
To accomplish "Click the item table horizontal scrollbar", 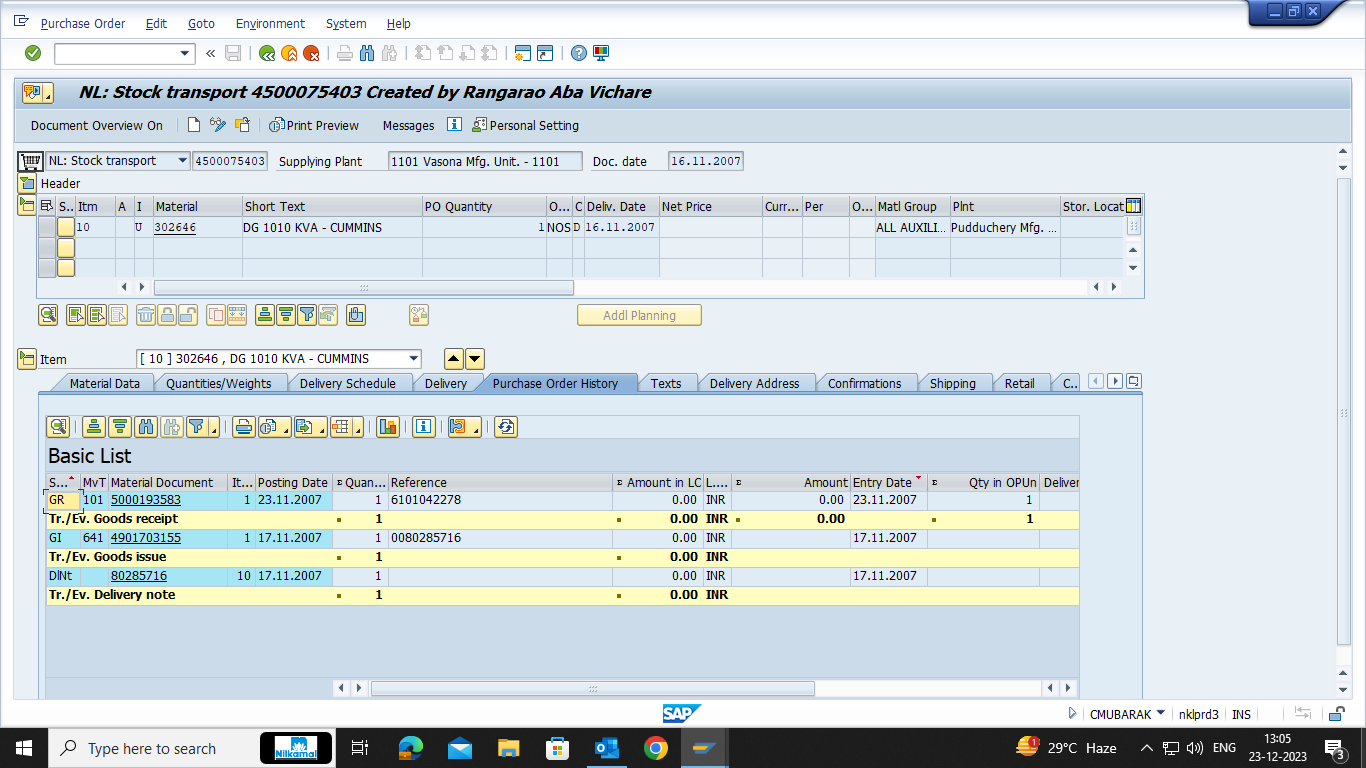I will point(365,287).
